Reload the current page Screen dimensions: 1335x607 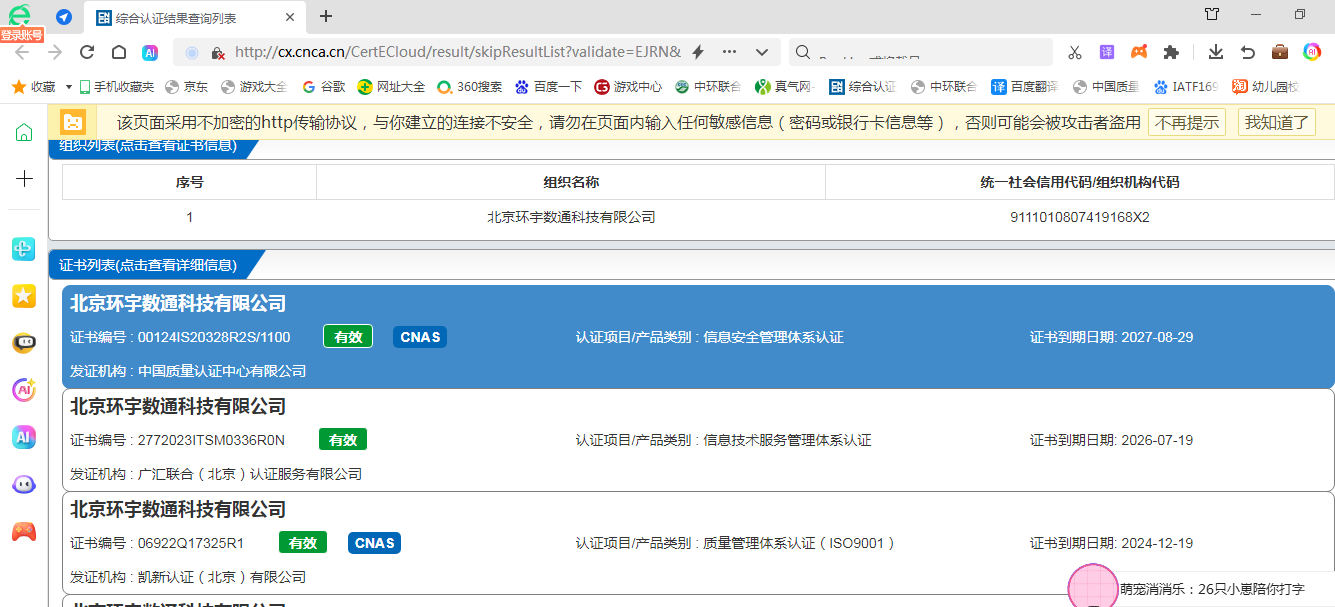[x=87, y=52]
